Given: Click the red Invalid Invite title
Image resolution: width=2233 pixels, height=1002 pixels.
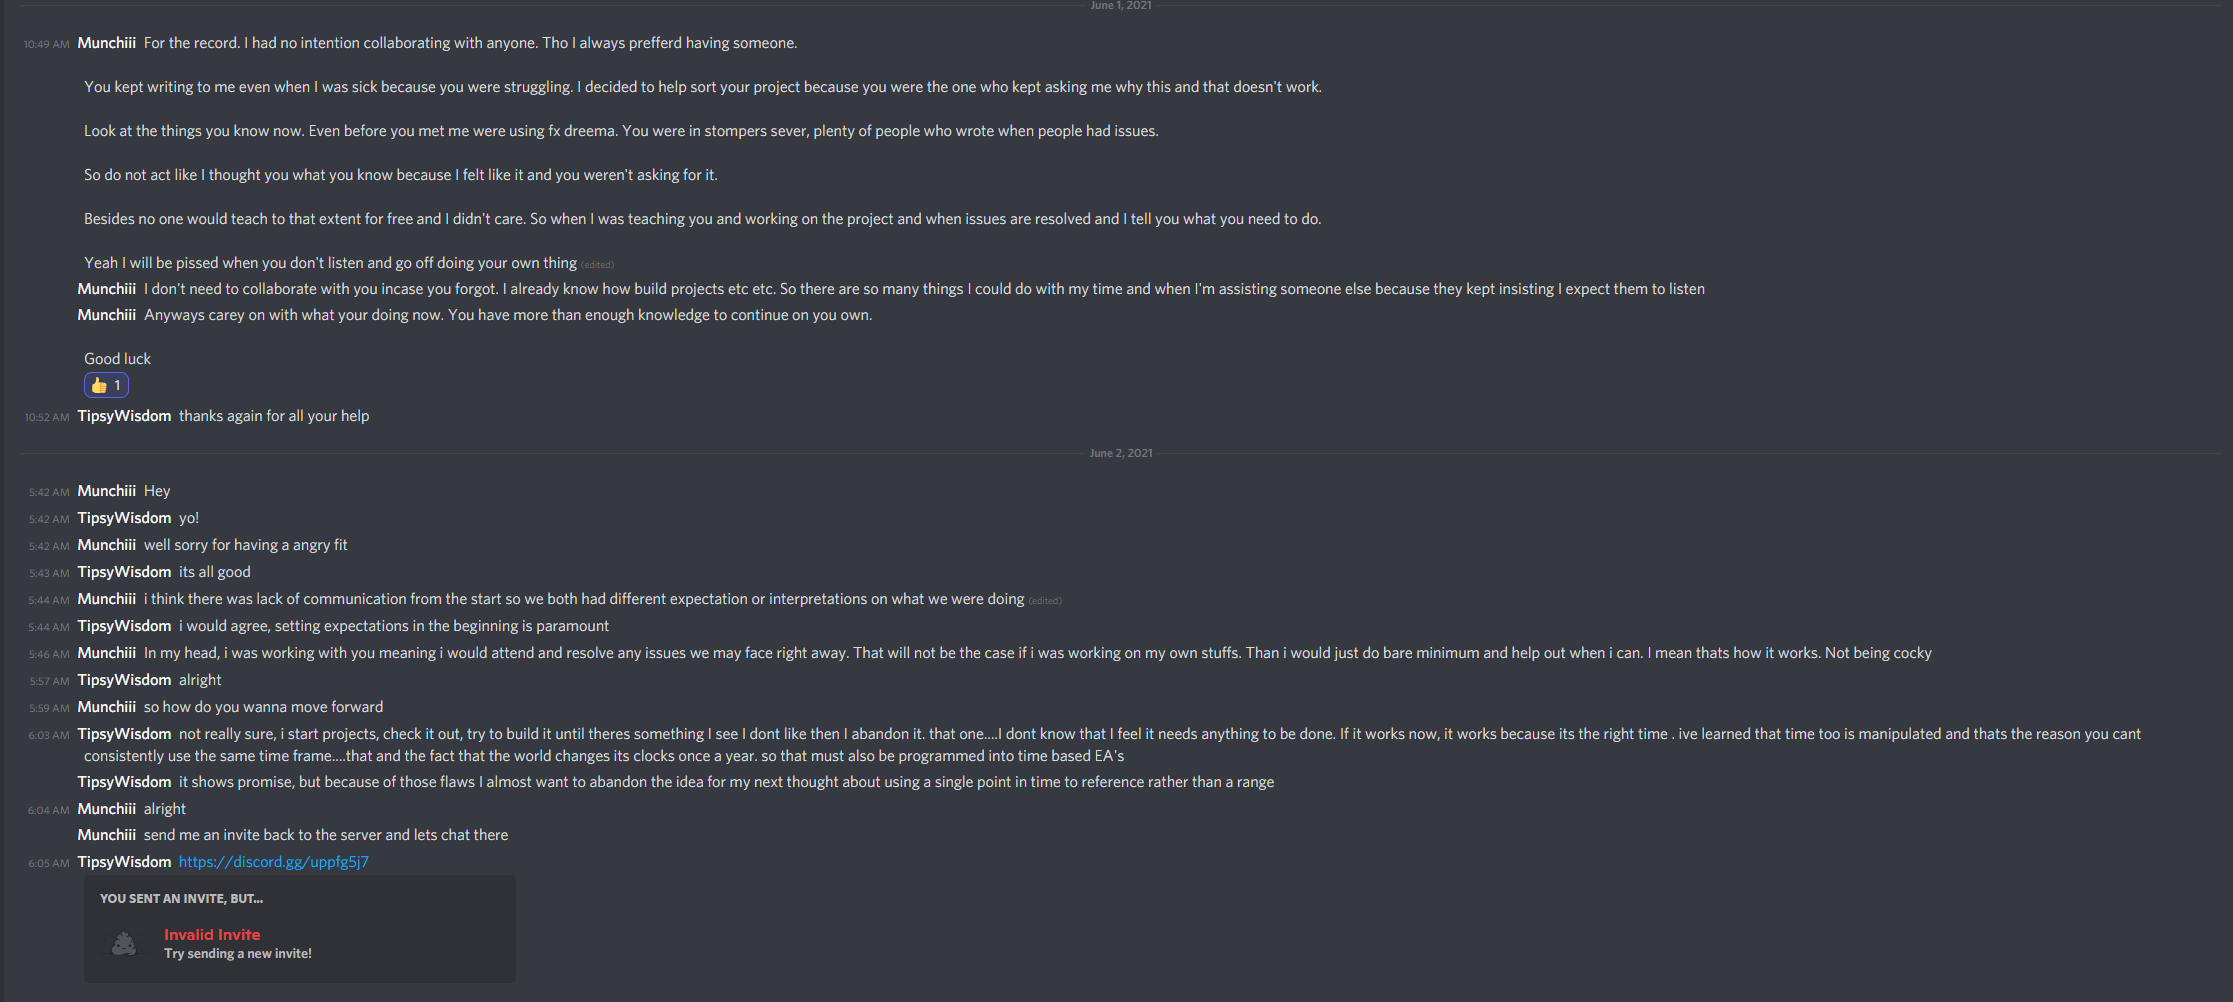Looking at the screenshot, I should pyautogui.click(x=212, y=935).
